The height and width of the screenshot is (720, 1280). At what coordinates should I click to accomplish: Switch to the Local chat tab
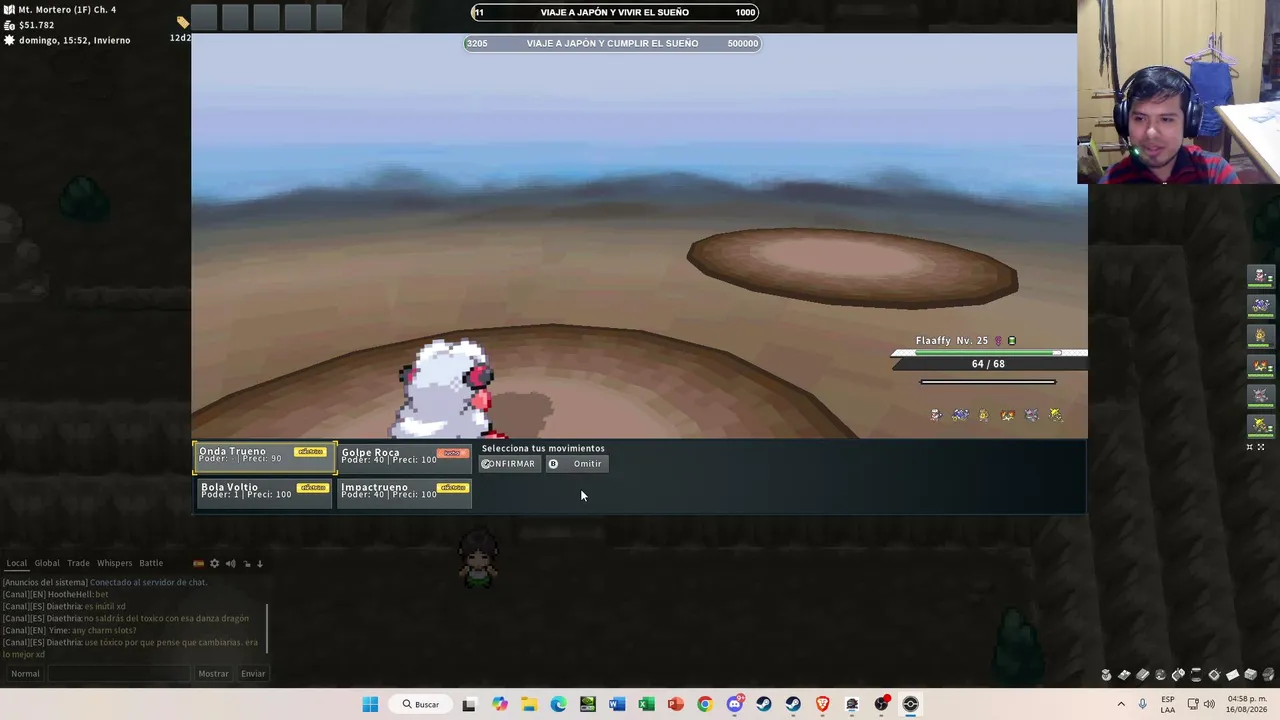[17, 563]
